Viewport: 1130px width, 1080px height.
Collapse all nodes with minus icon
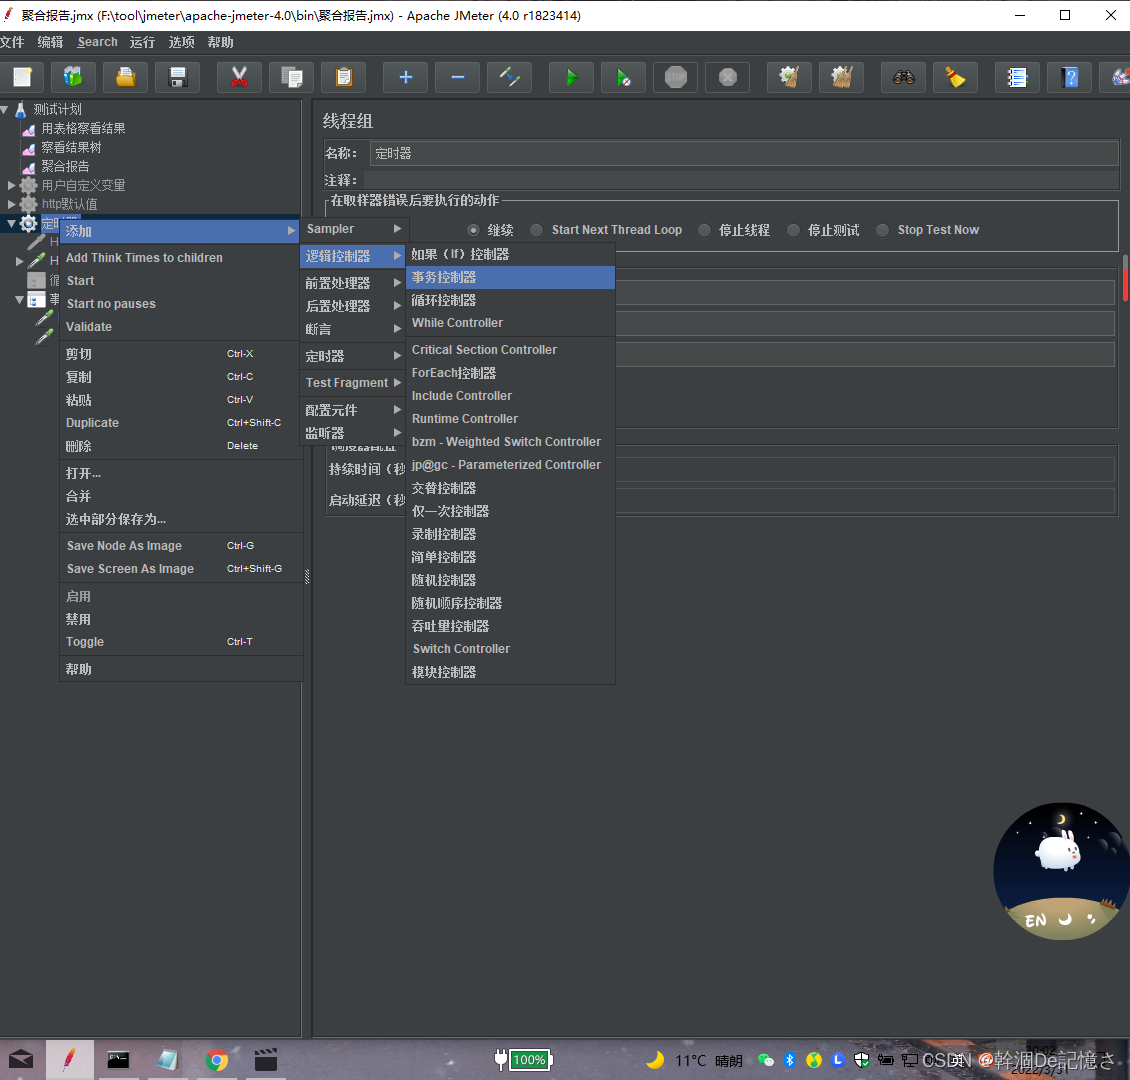458,77
